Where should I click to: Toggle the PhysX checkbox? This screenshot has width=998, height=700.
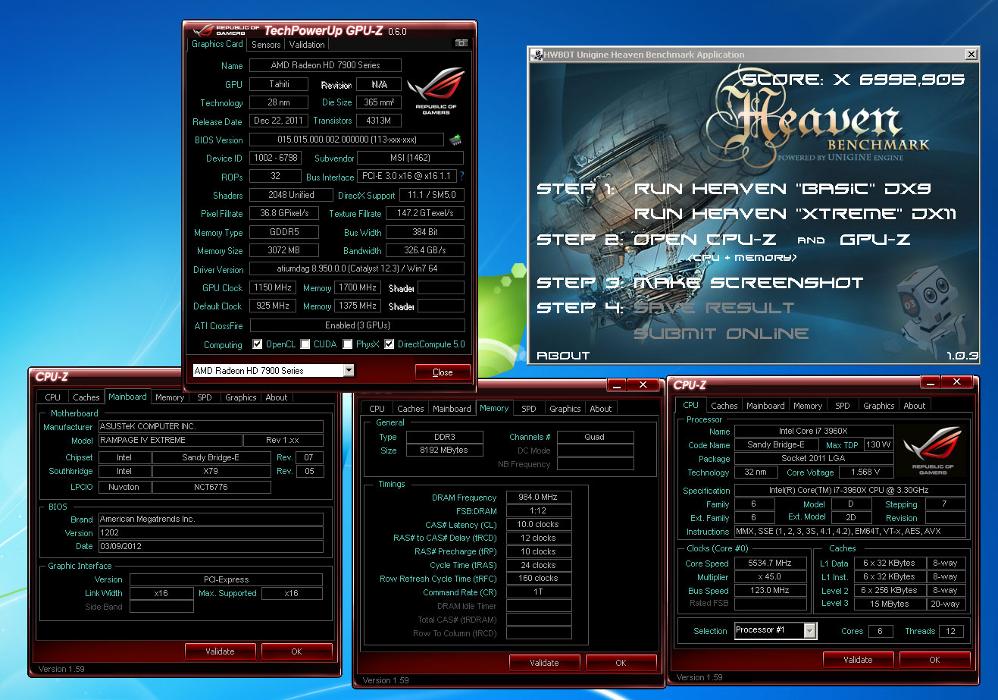348,344
